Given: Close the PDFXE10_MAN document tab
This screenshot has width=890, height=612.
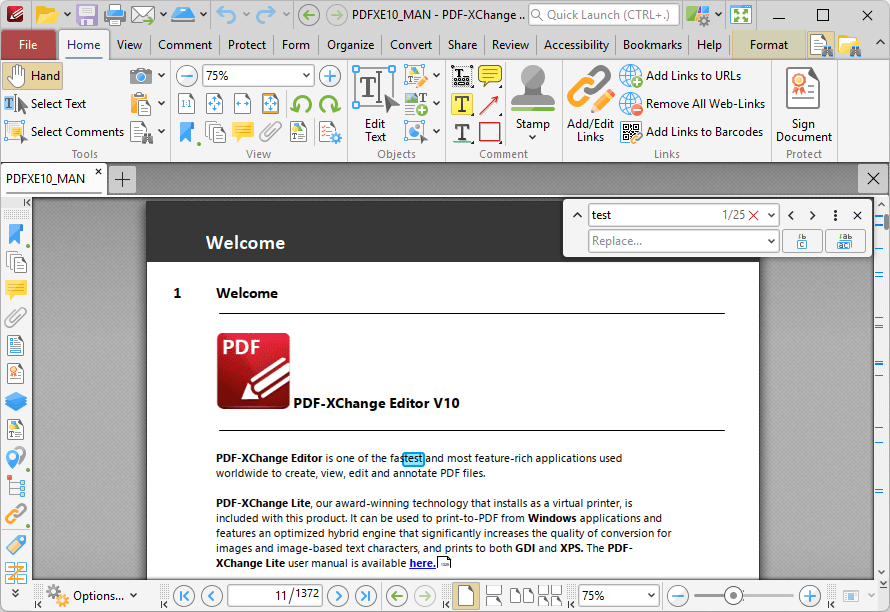Looking at the screenshot, I should pos(98,171).
